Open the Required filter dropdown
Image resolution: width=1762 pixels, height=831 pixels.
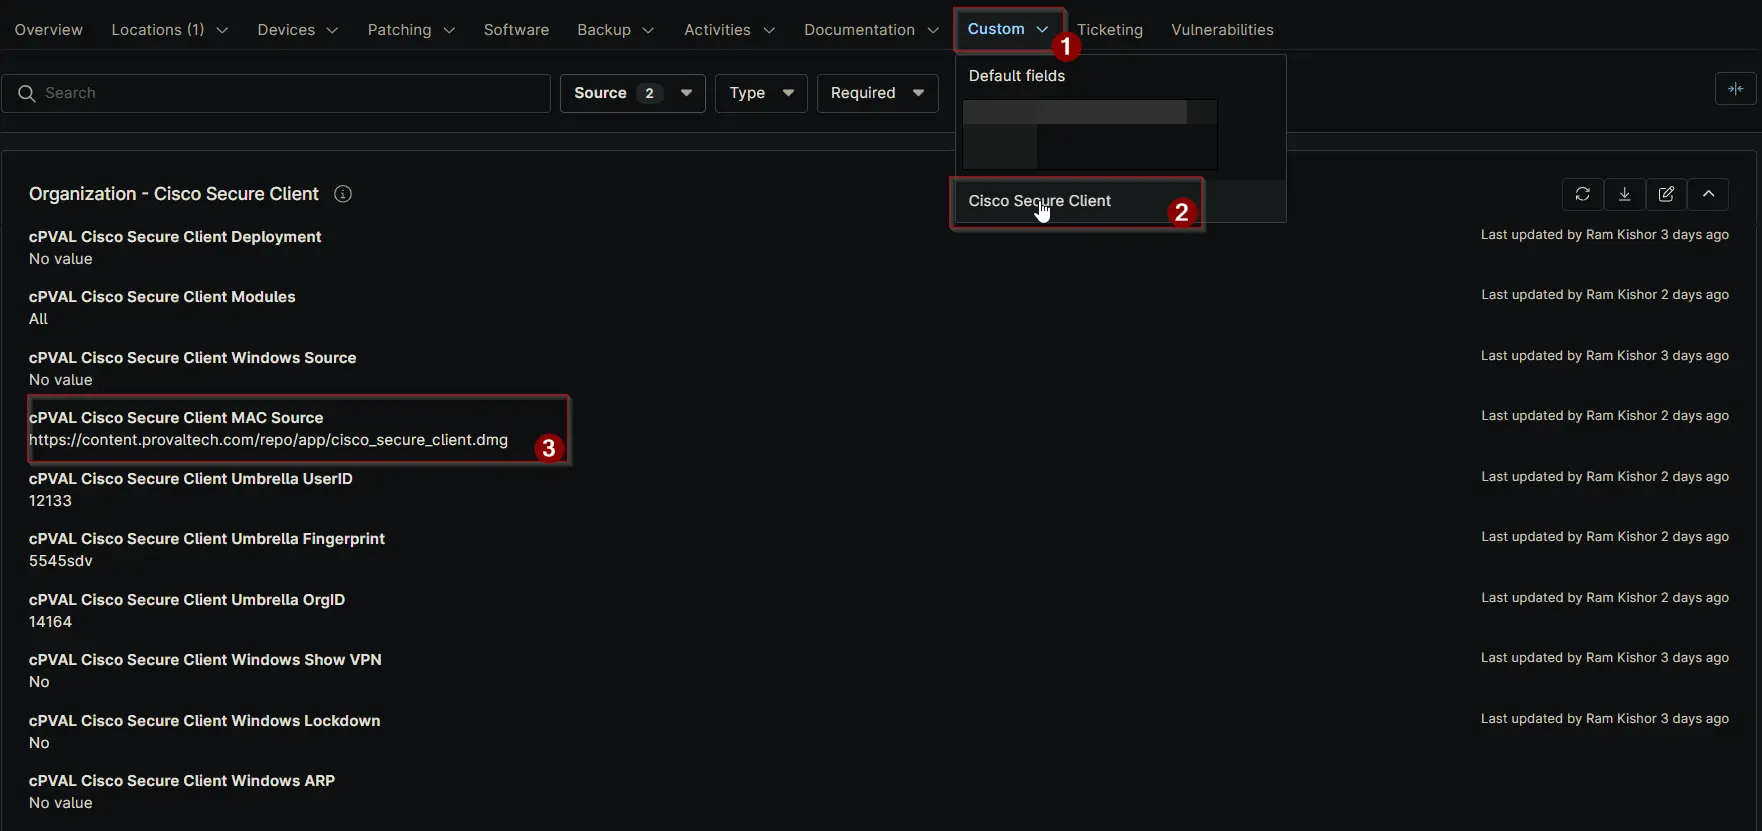(877, 93)
